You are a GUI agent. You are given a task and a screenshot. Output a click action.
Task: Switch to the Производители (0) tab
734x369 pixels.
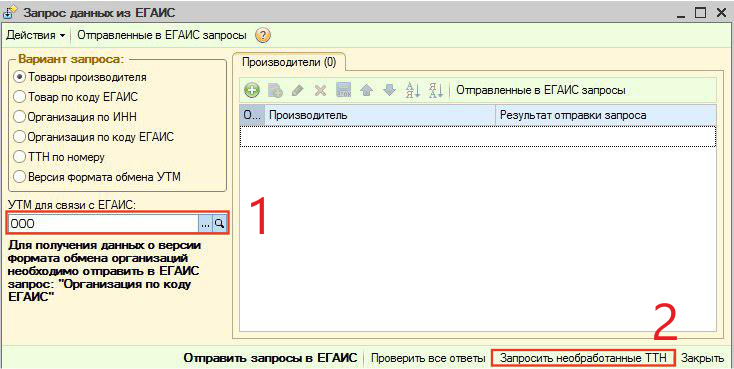point(289,62)
